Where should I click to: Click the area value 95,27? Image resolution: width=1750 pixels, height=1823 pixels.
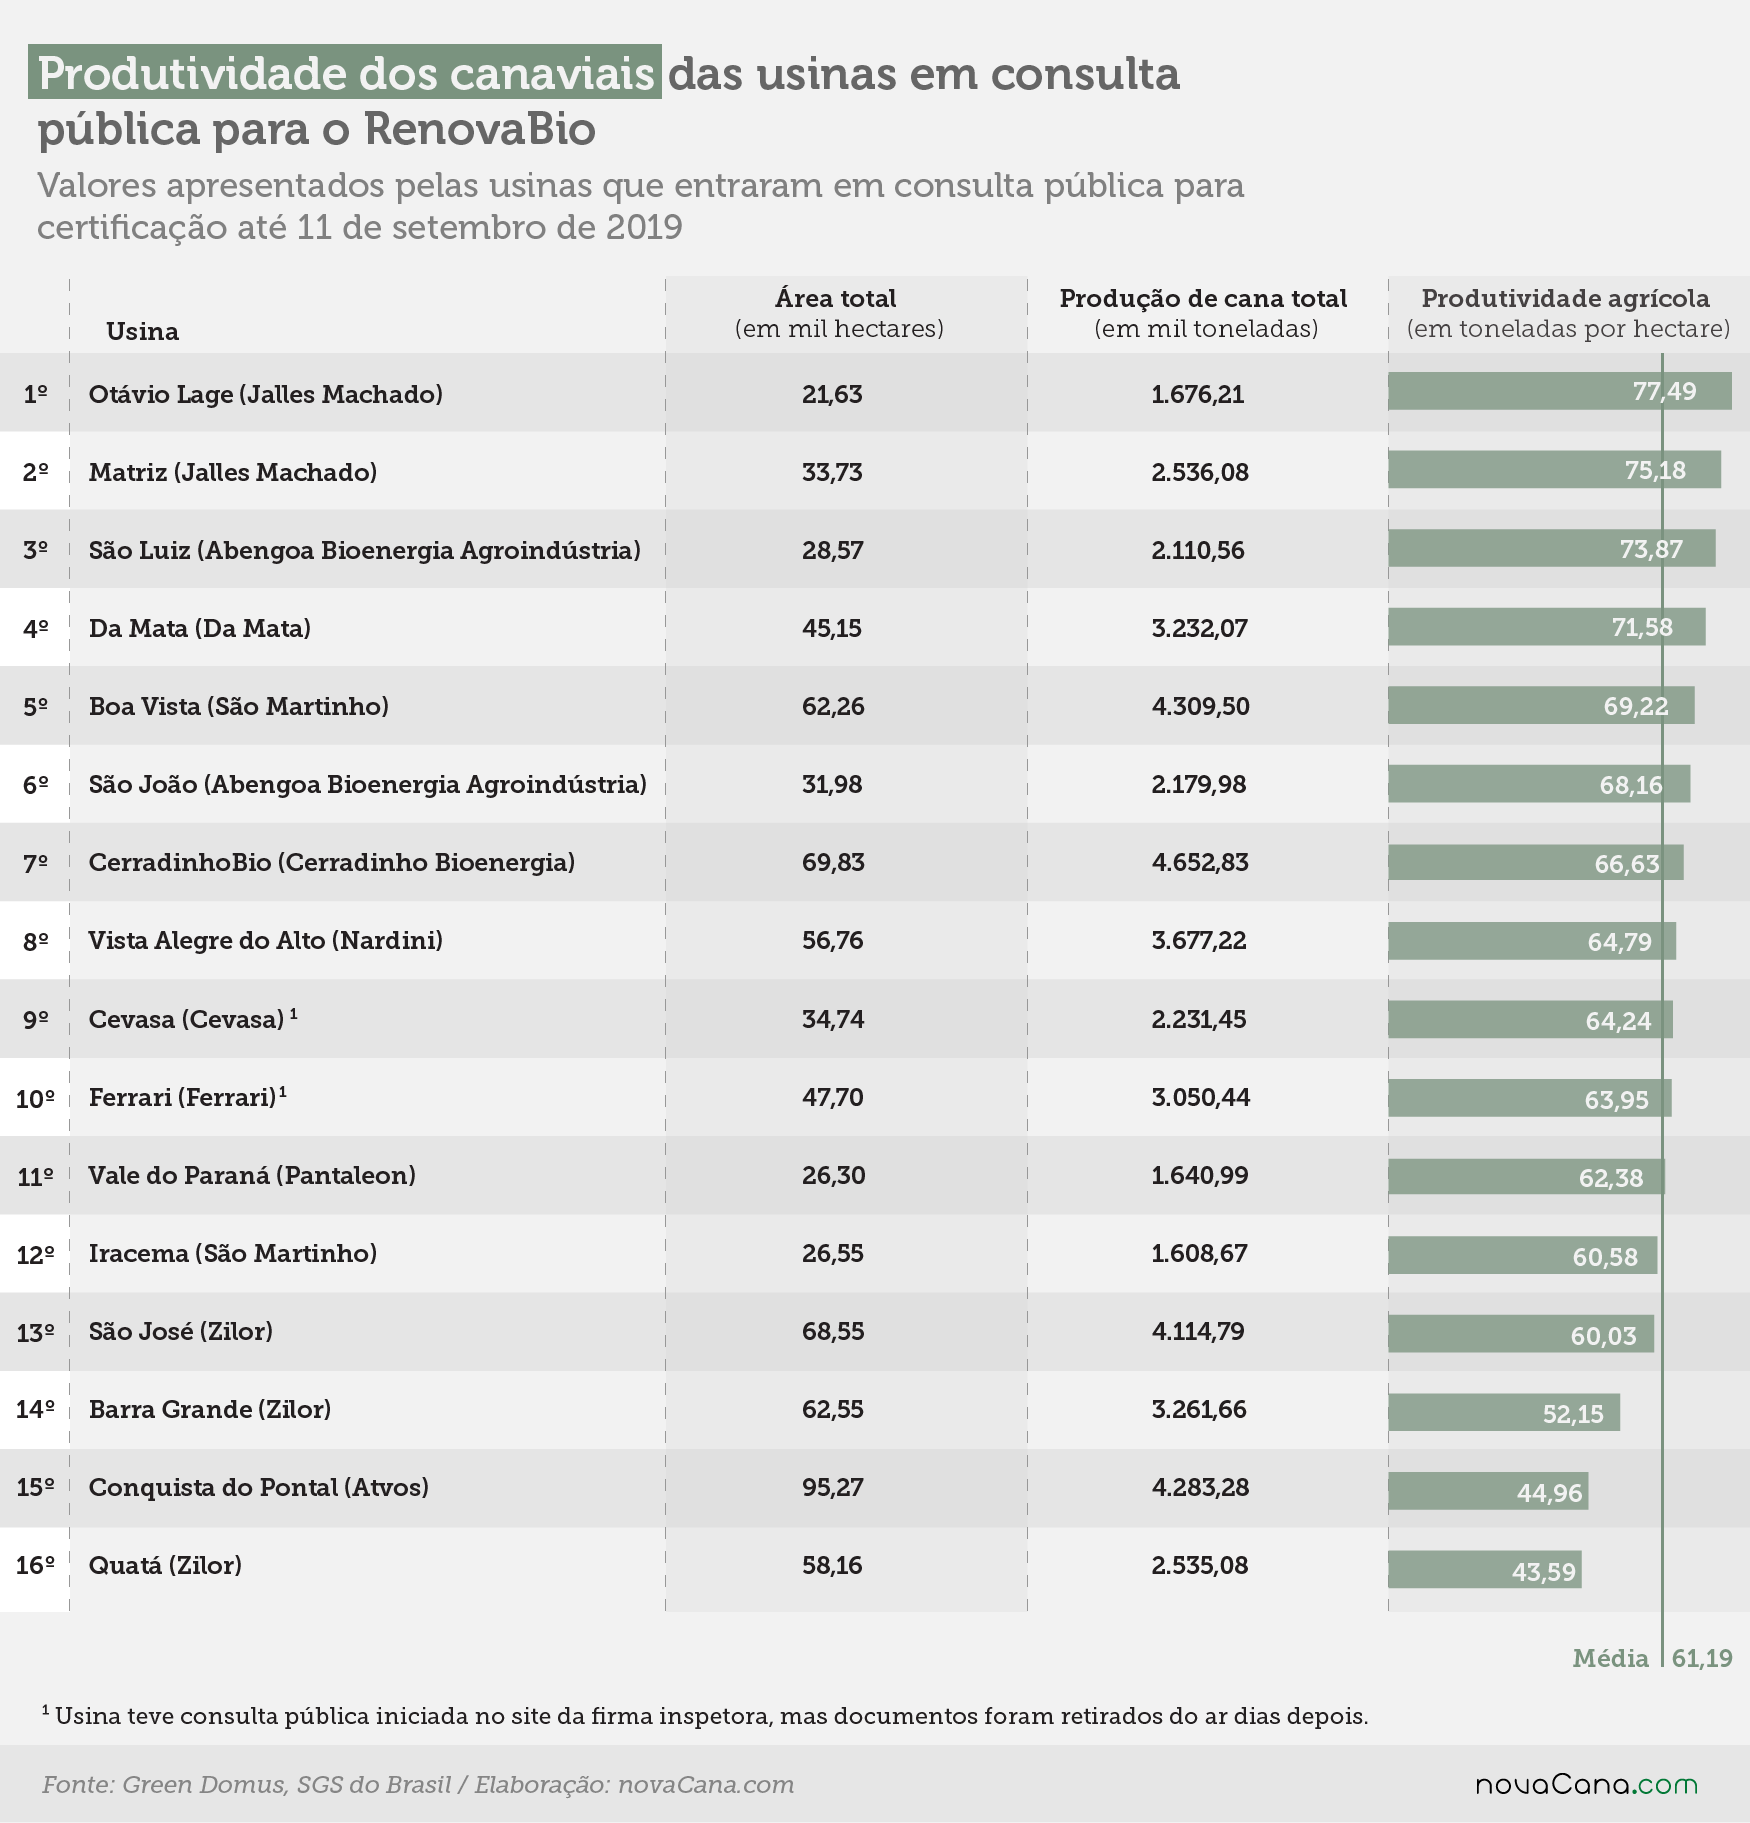click(832, 1487)
